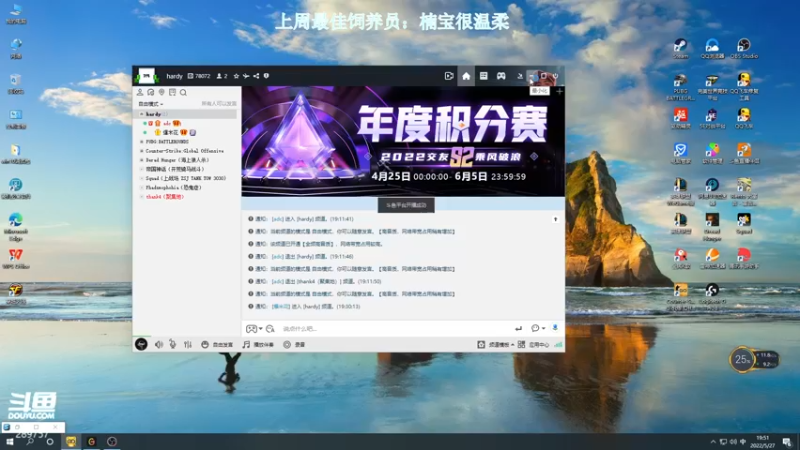Screen dimensions: 800x450
Task: Expand the Counter-Strike Global Offensive channel
Action: (142, 151)
